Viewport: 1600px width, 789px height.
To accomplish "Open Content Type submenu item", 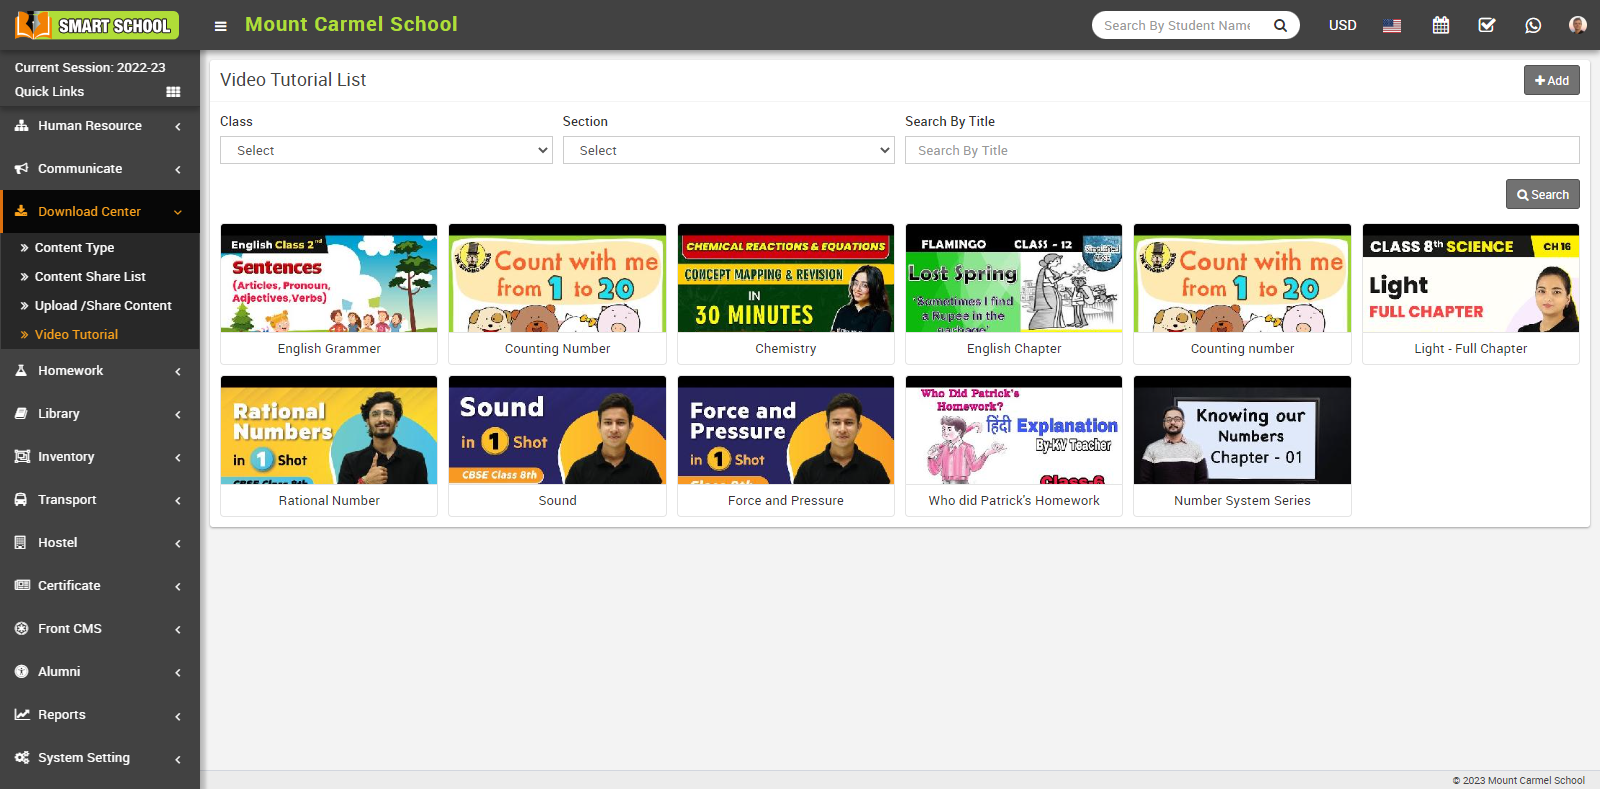I will (74, 248).
